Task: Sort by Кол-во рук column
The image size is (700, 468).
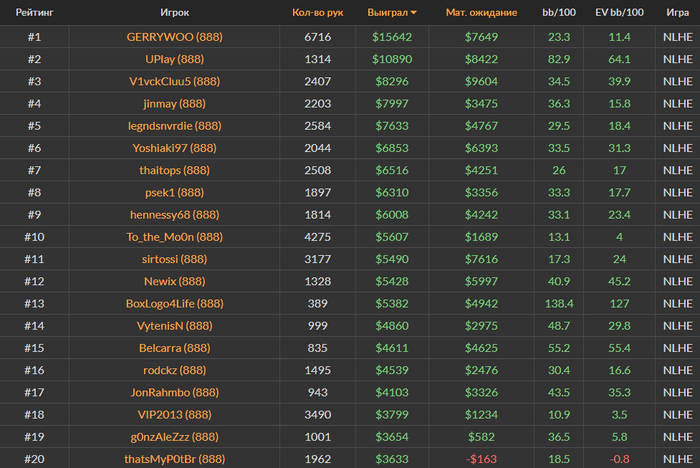Action: (x=317, y=13)
